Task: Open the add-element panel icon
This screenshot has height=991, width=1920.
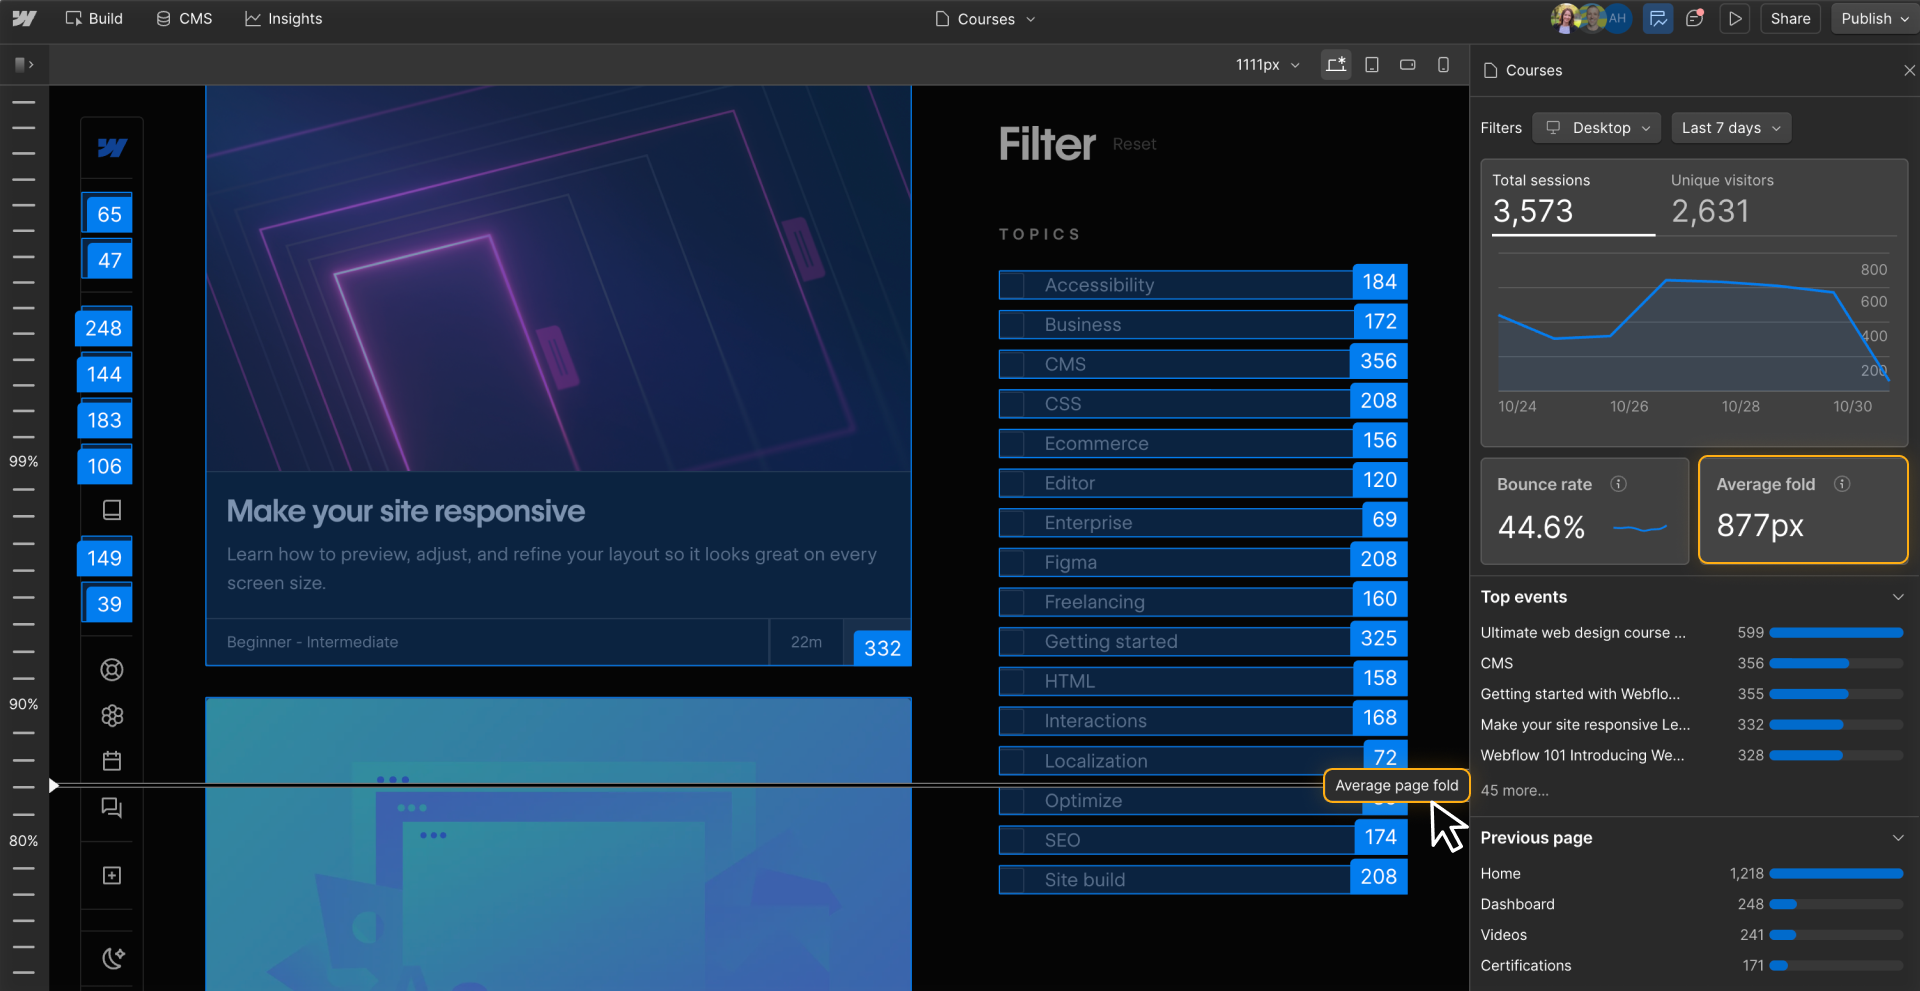Action: [111, 875]
